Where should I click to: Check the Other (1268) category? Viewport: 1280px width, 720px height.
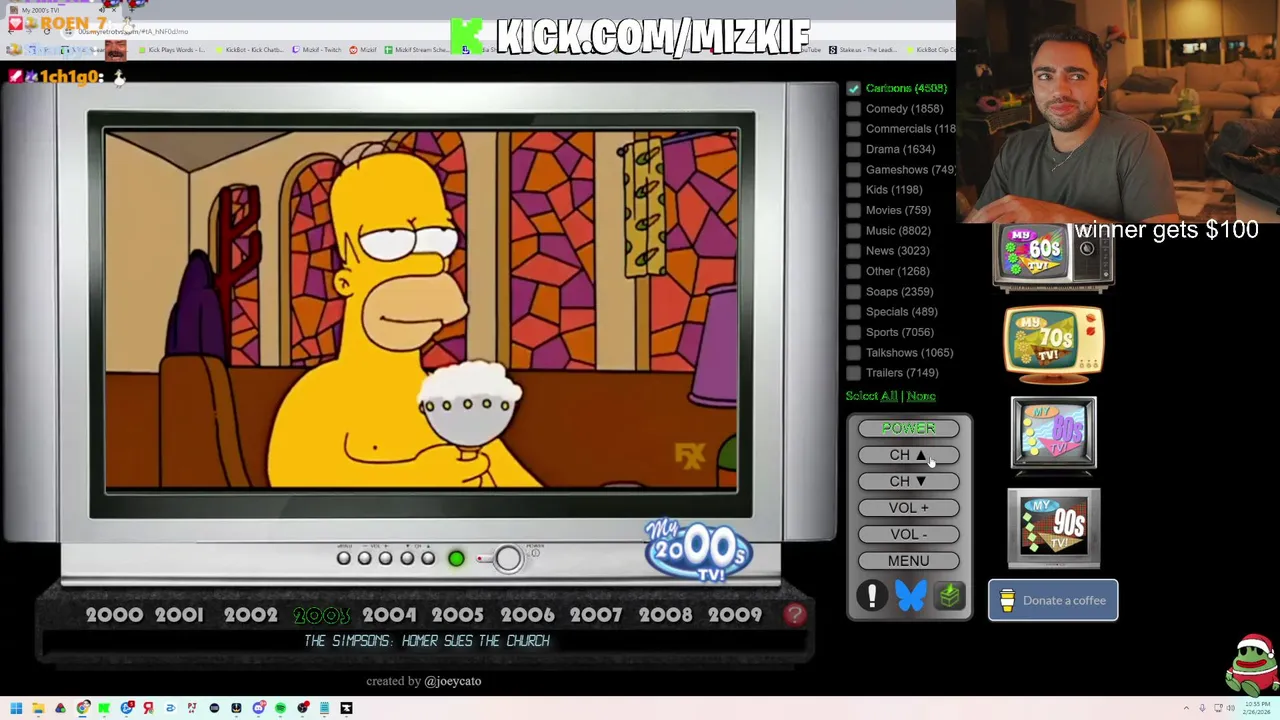[853, 271]
